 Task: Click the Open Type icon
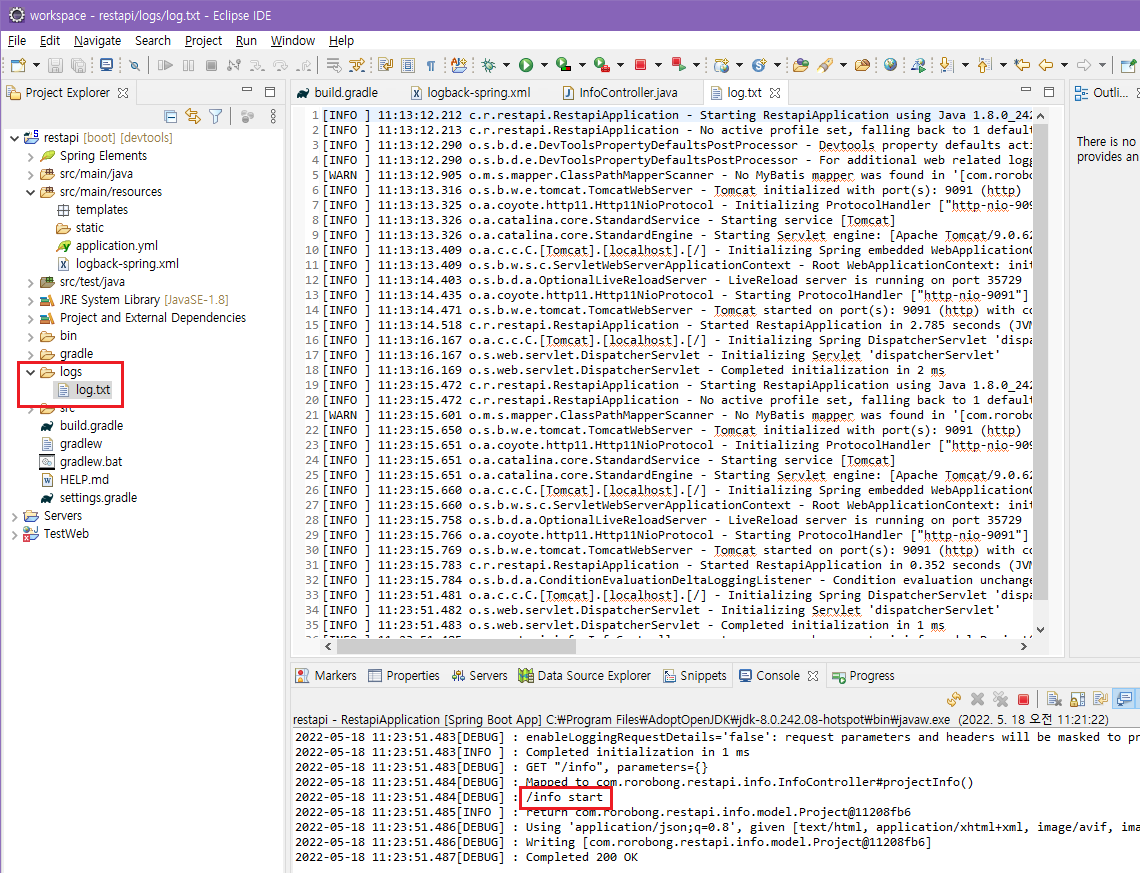800,65
